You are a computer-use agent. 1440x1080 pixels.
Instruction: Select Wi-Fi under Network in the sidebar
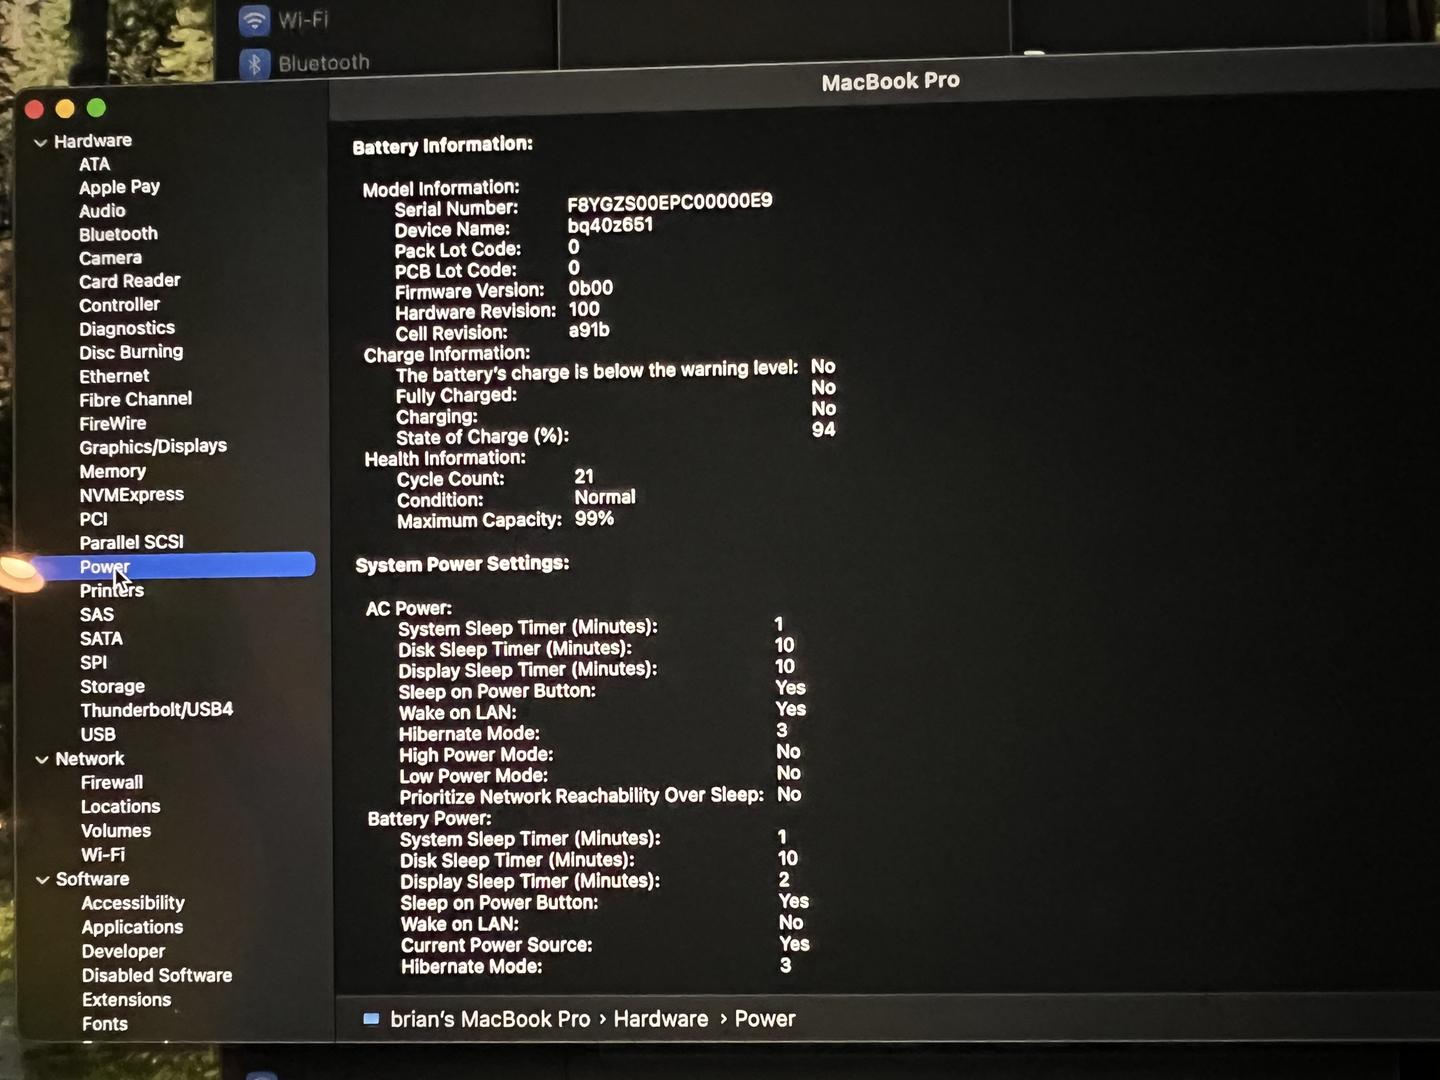(x=103, y=855)
